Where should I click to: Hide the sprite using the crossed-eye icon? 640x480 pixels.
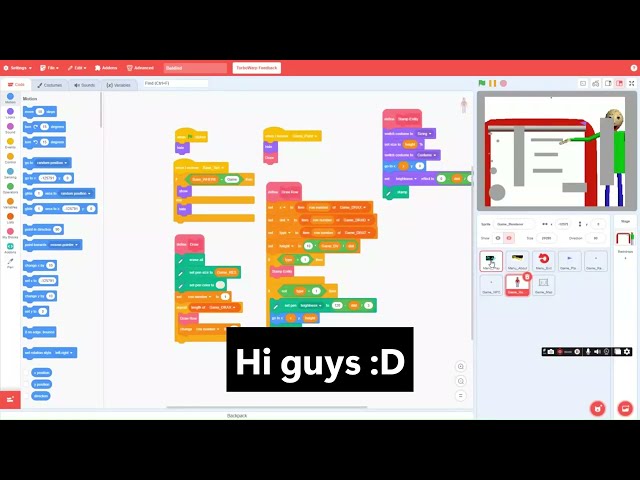click(509, 238)
